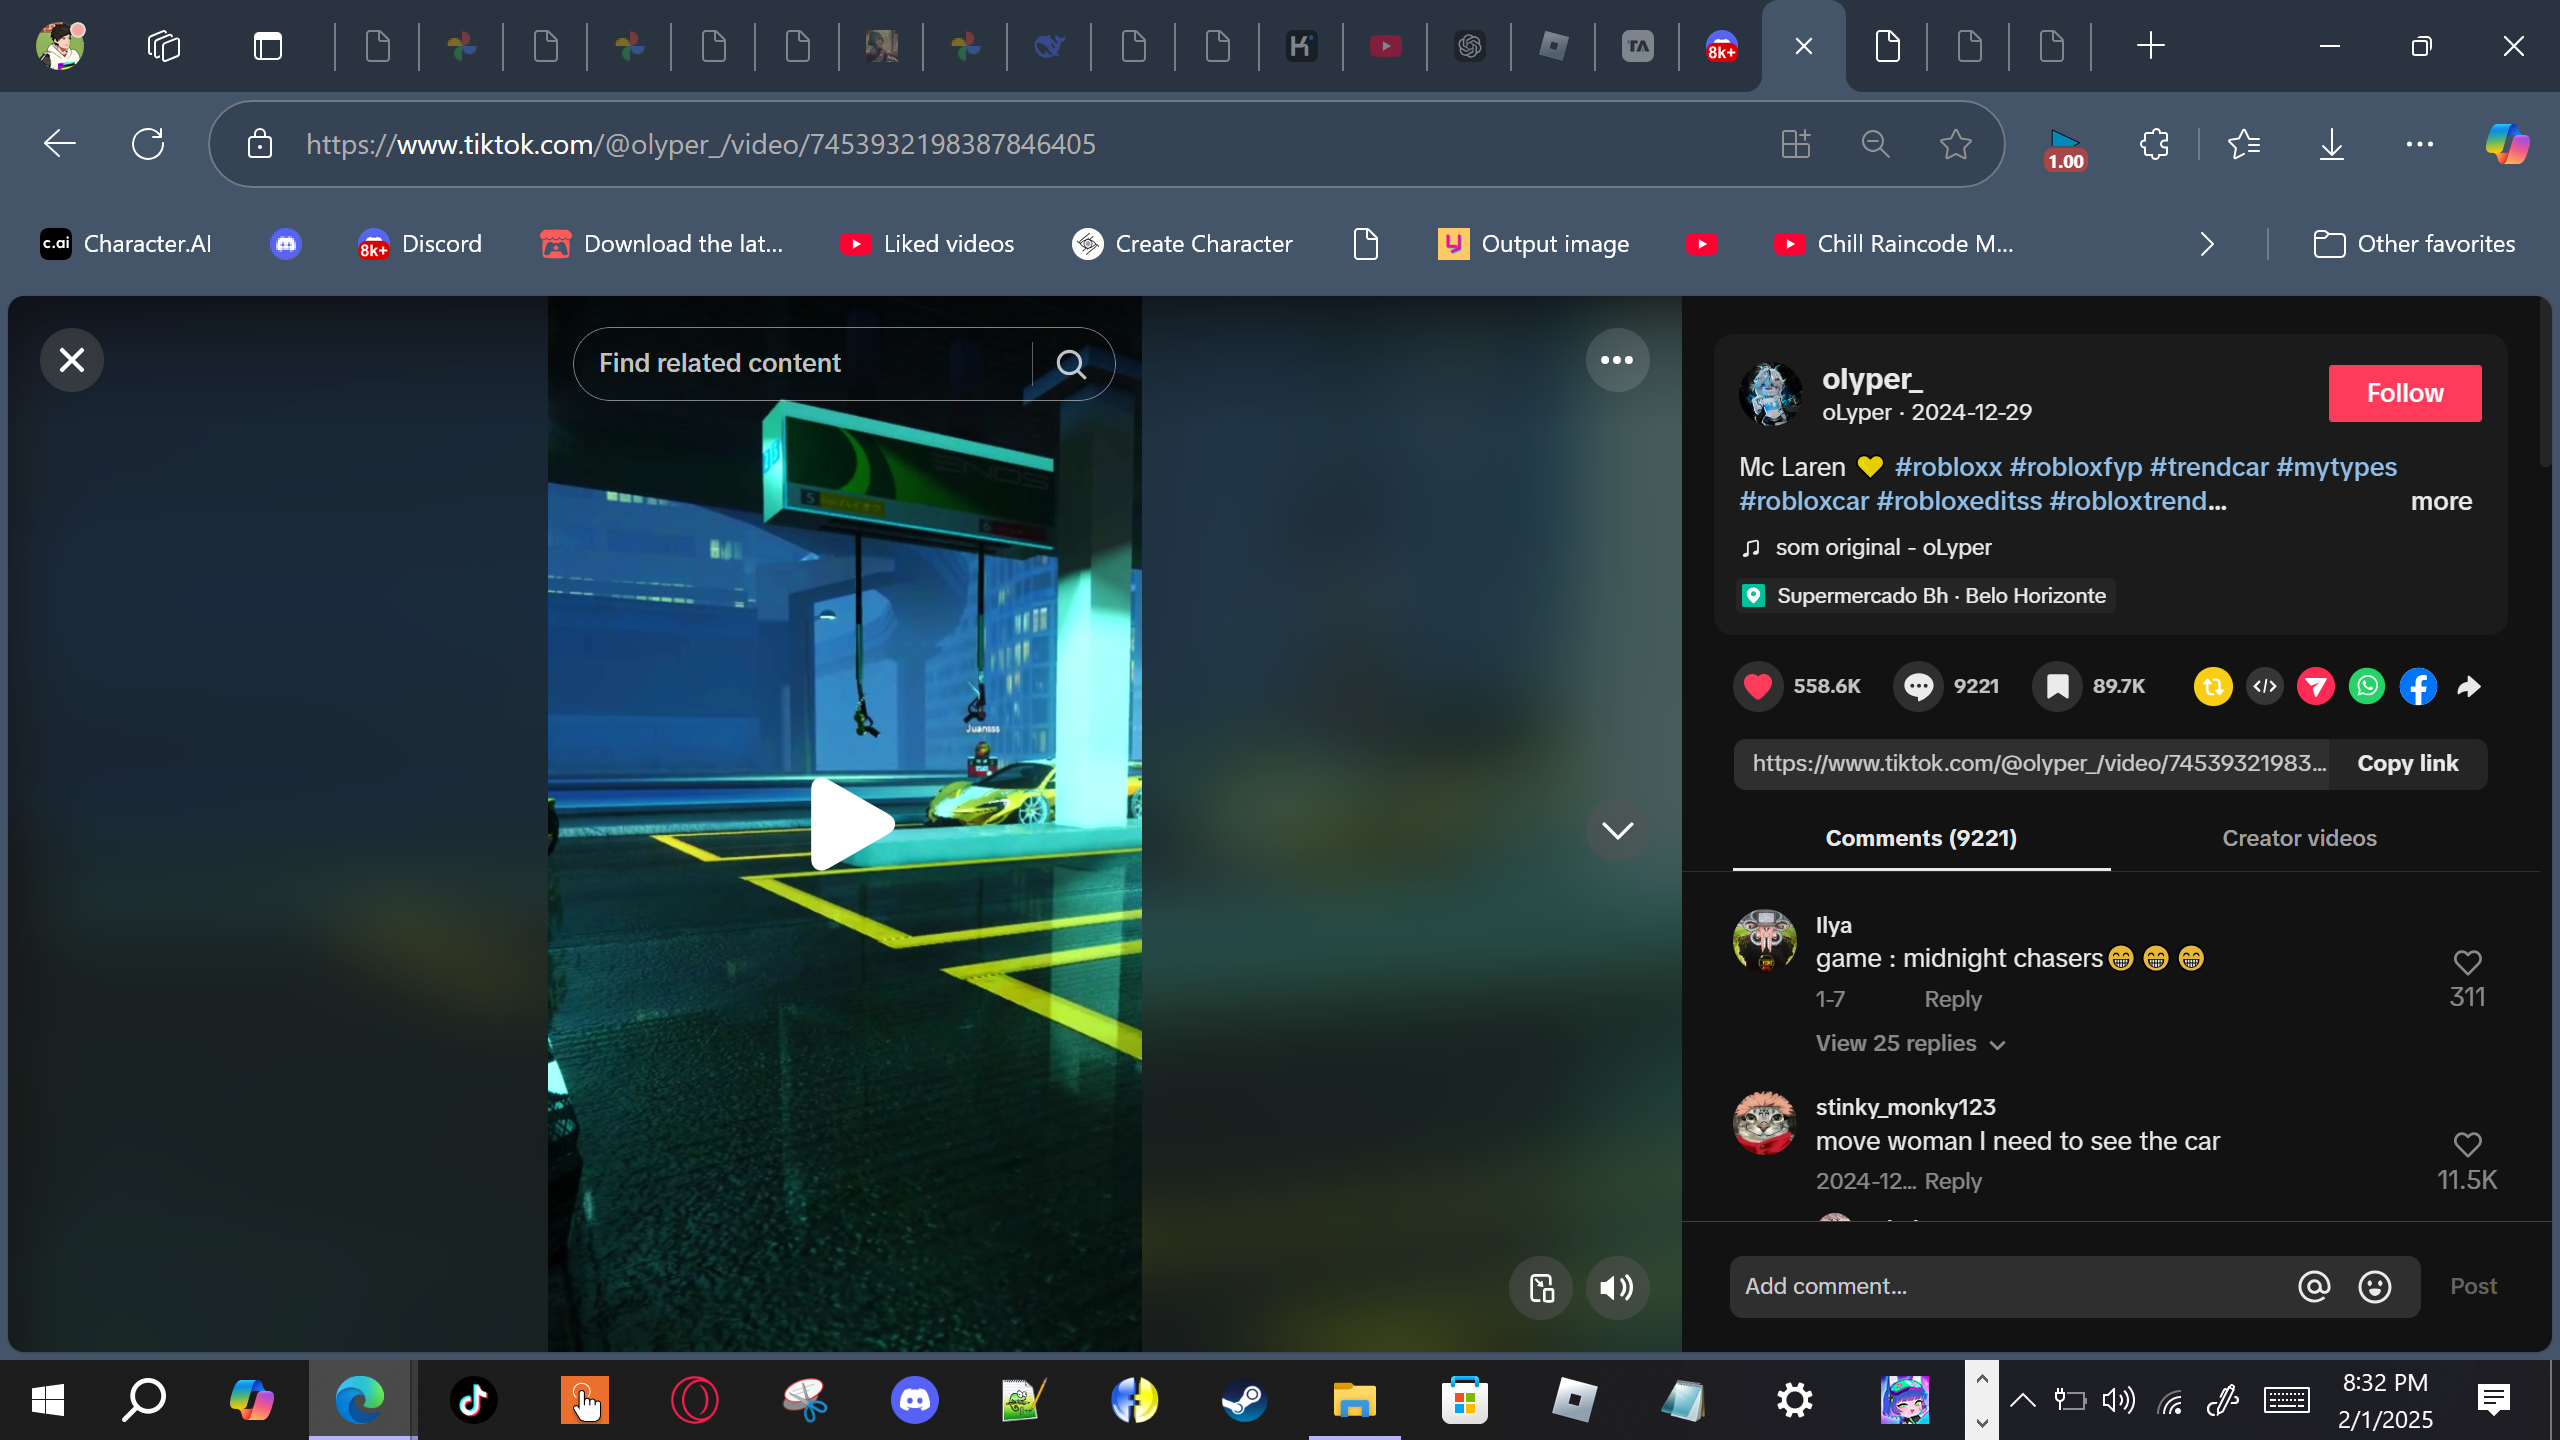Share to Facebook icon

point(2418,686)
